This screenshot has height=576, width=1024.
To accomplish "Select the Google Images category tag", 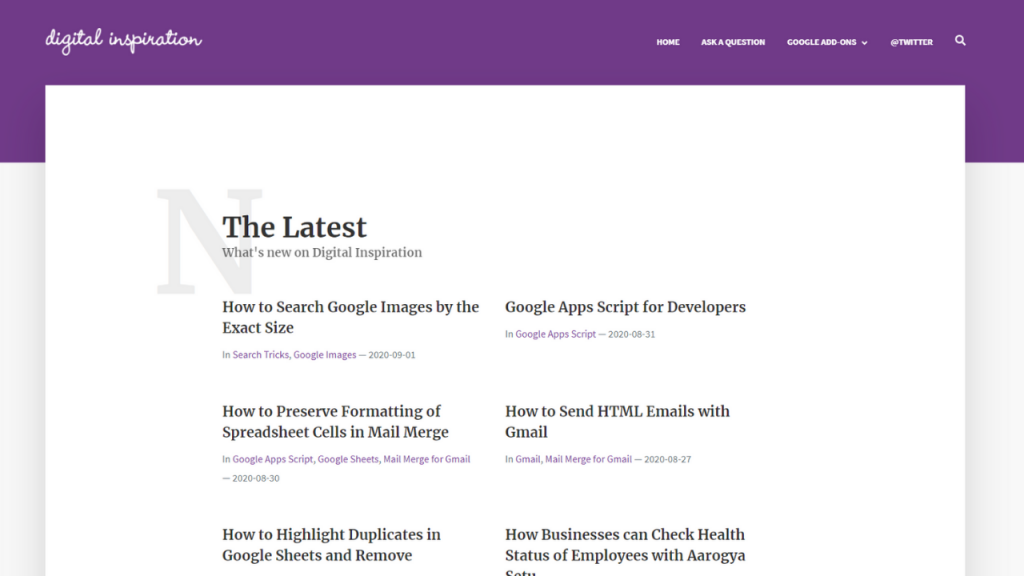I will [325, 355].
